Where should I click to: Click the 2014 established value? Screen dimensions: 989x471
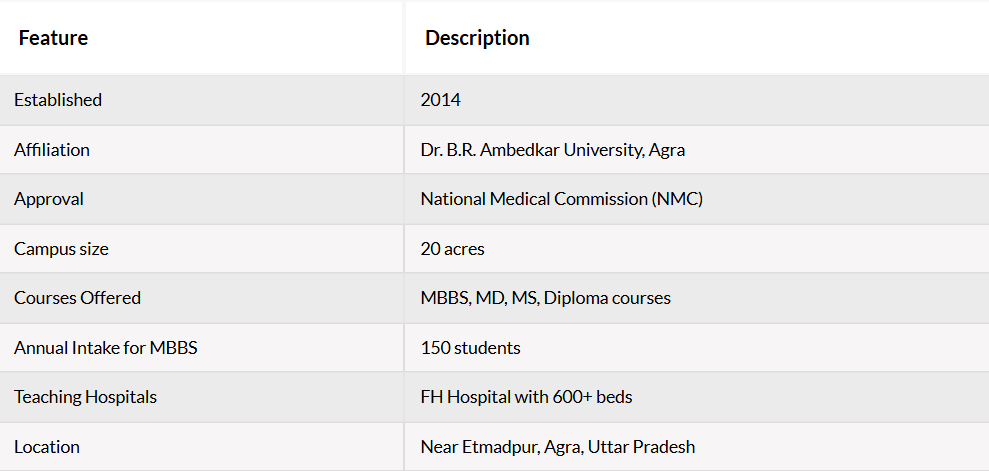(x=440, y=100)
